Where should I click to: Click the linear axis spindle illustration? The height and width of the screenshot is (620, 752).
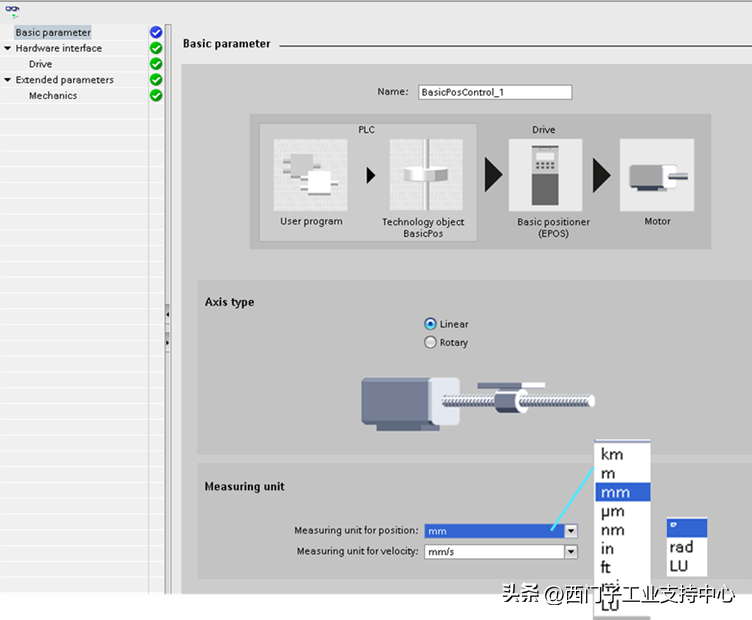point(477,402)
